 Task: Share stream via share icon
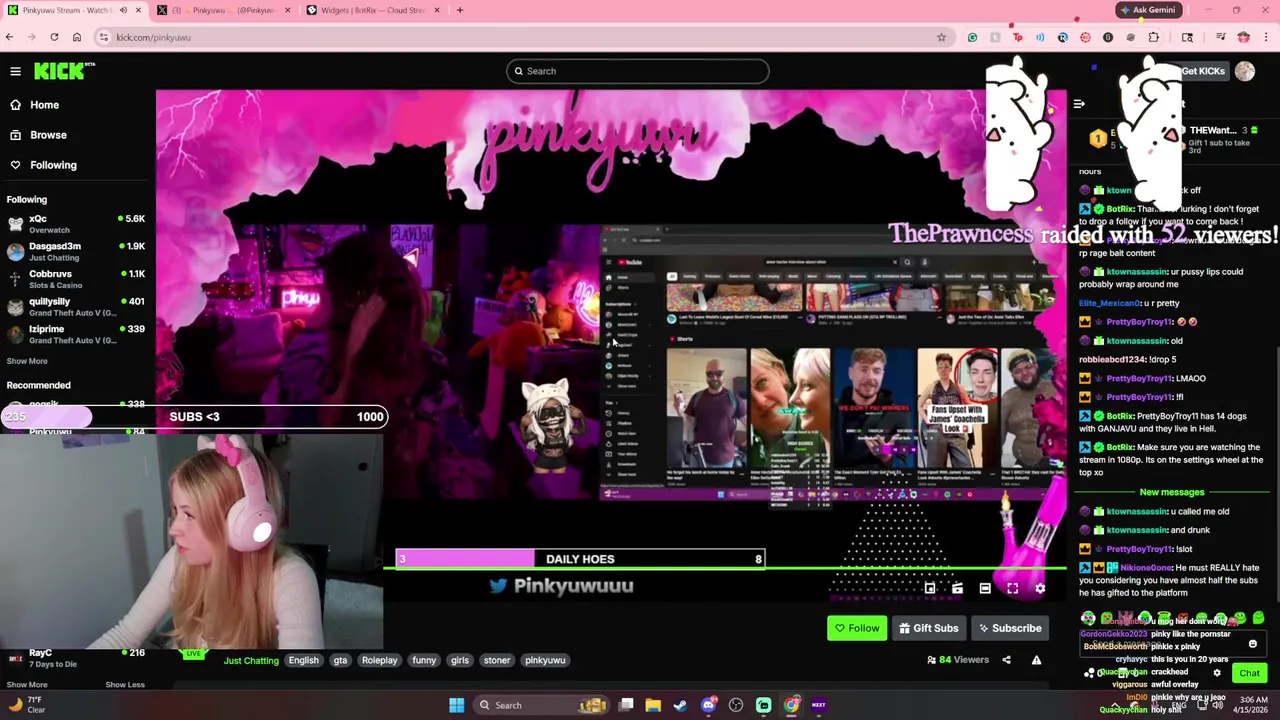(1006, 660)
